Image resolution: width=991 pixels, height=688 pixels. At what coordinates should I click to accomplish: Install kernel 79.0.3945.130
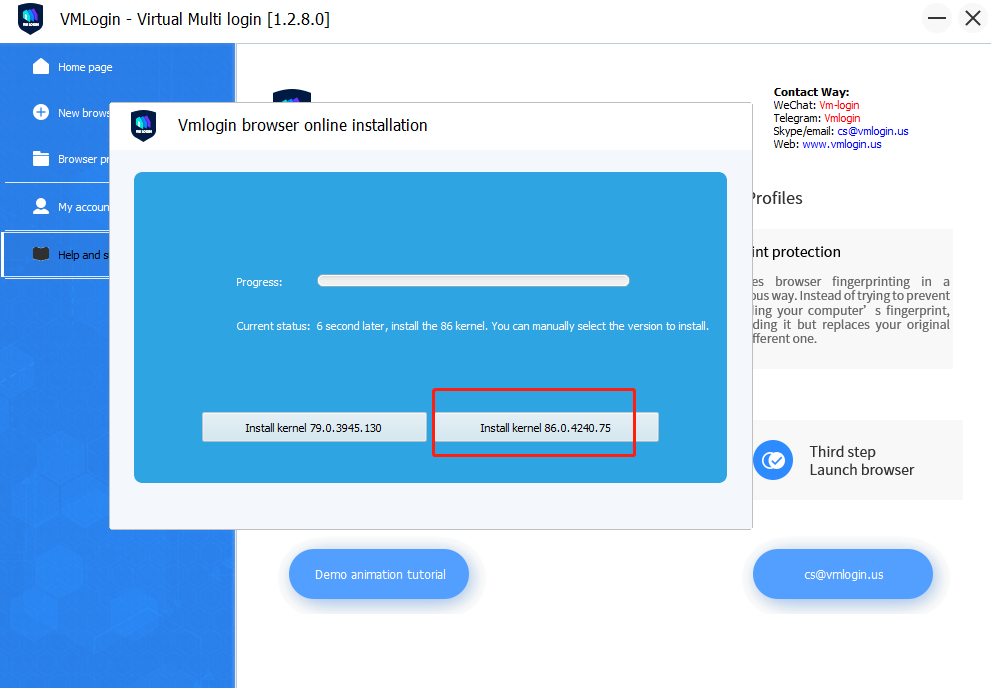point(314,428)
